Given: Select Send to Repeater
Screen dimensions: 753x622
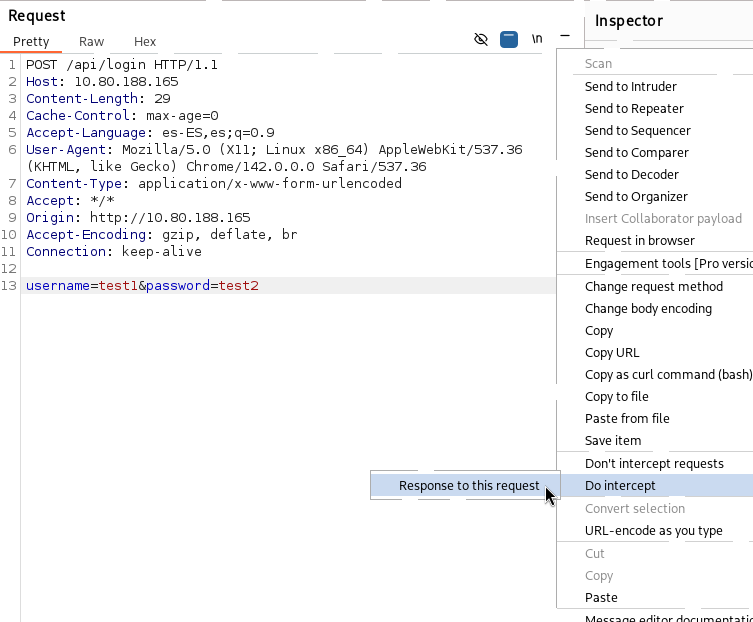Looking at the screenshot, I should pos(634,109).
